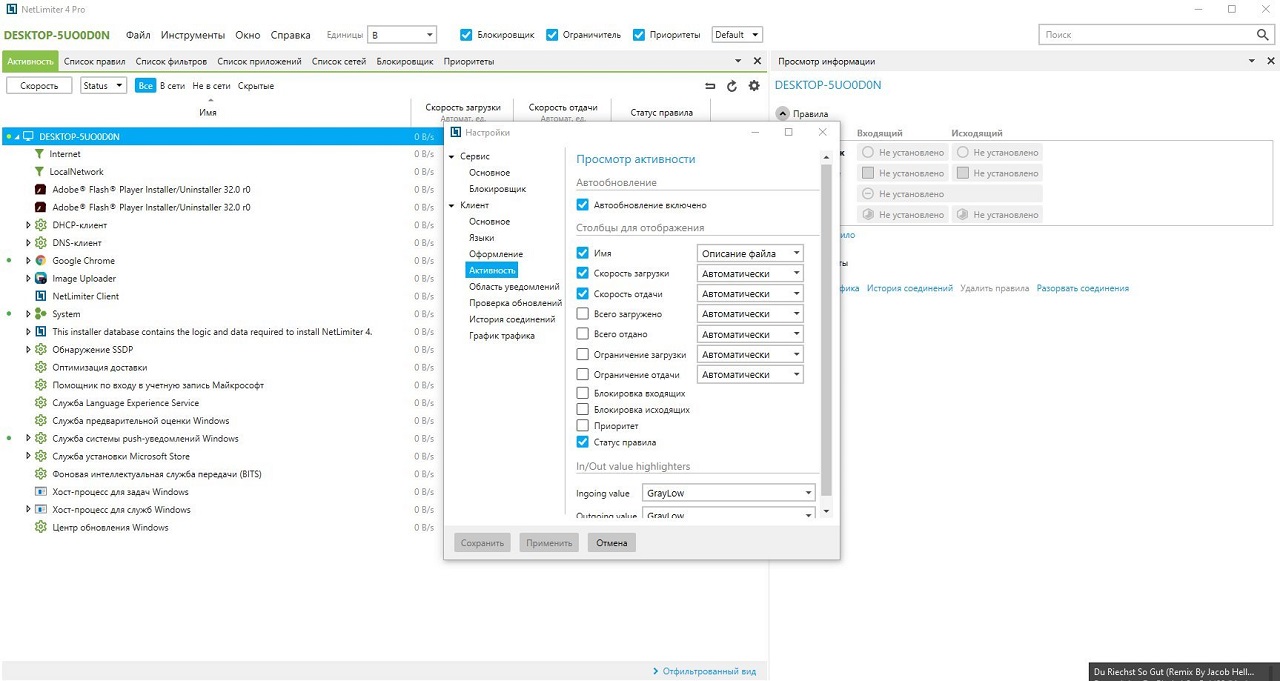
Task: Click the settings dialog vertical scrollbar
Action: click(826, 330)
